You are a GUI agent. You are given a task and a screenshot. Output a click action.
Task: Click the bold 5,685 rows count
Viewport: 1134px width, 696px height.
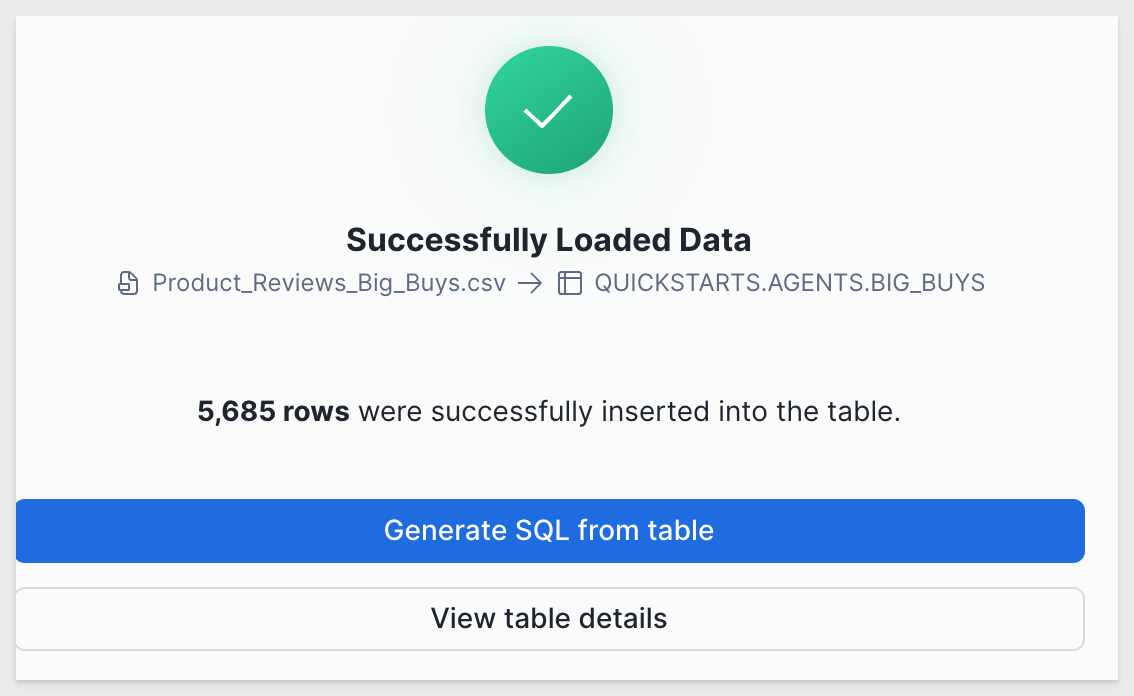[x=273, y=412]
